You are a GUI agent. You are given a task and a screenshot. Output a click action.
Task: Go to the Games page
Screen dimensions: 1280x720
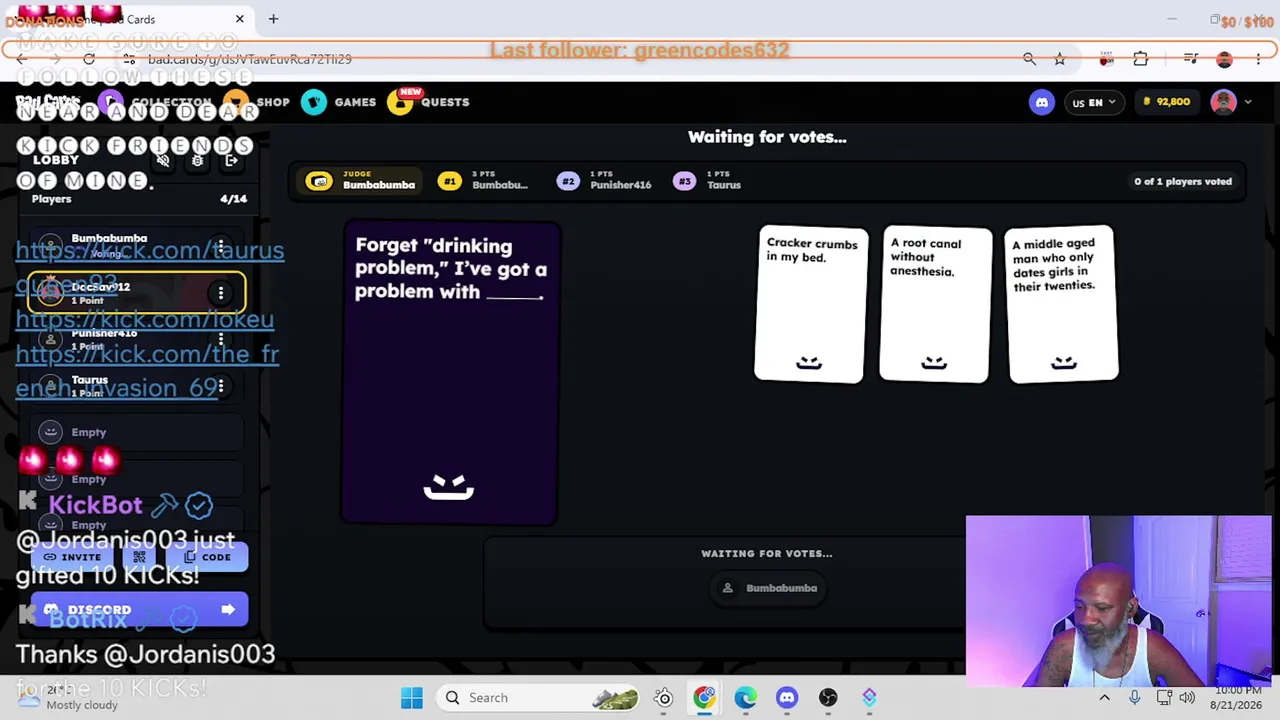tap(355, 102)
